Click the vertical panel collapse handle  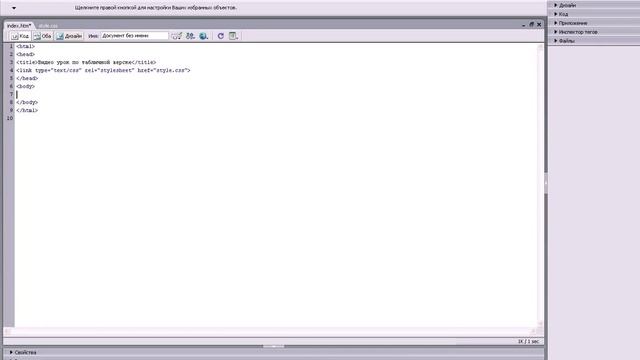click(x=546, y=183)
